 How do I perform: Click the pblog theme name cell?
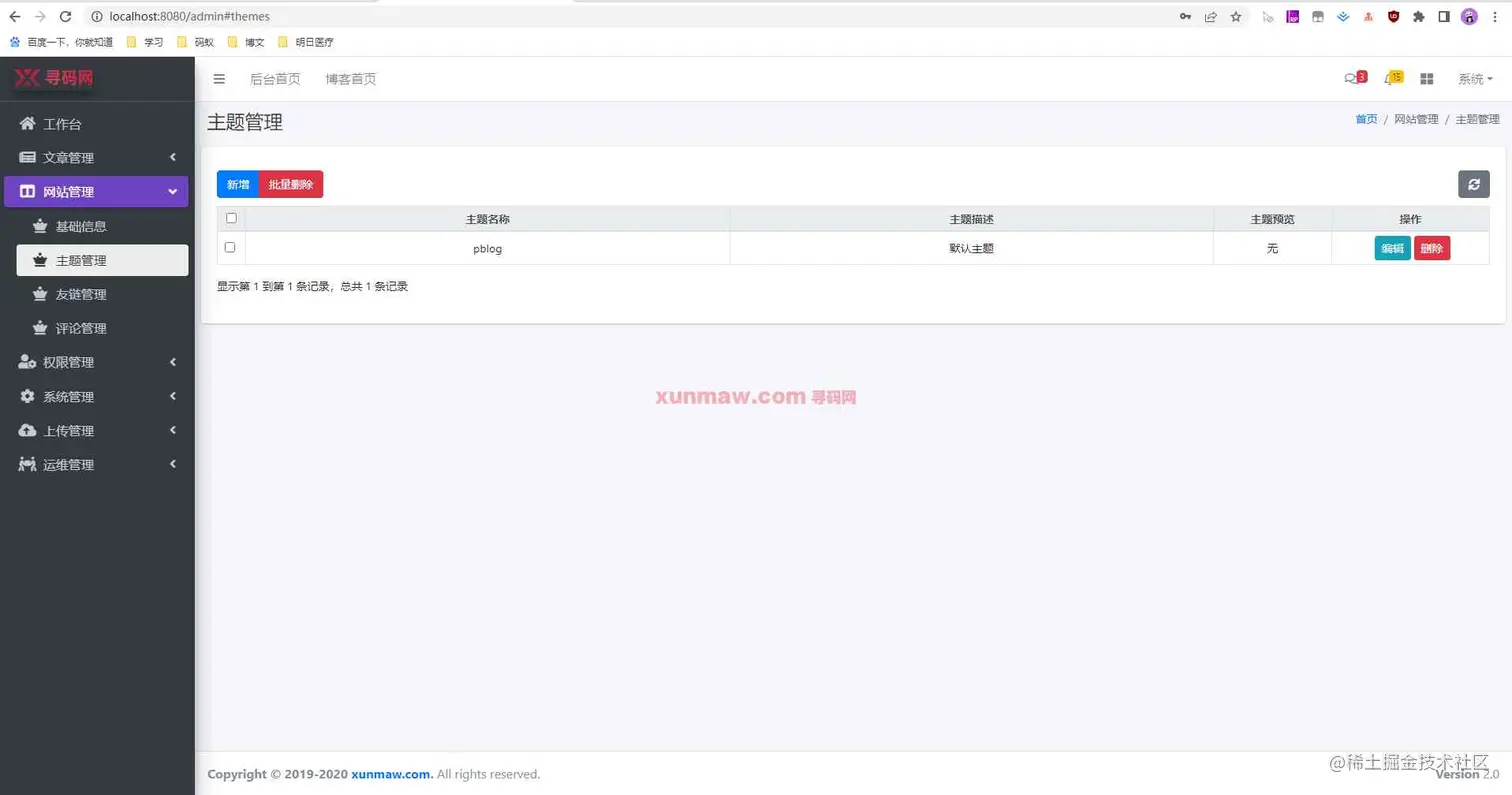(488, 248)
